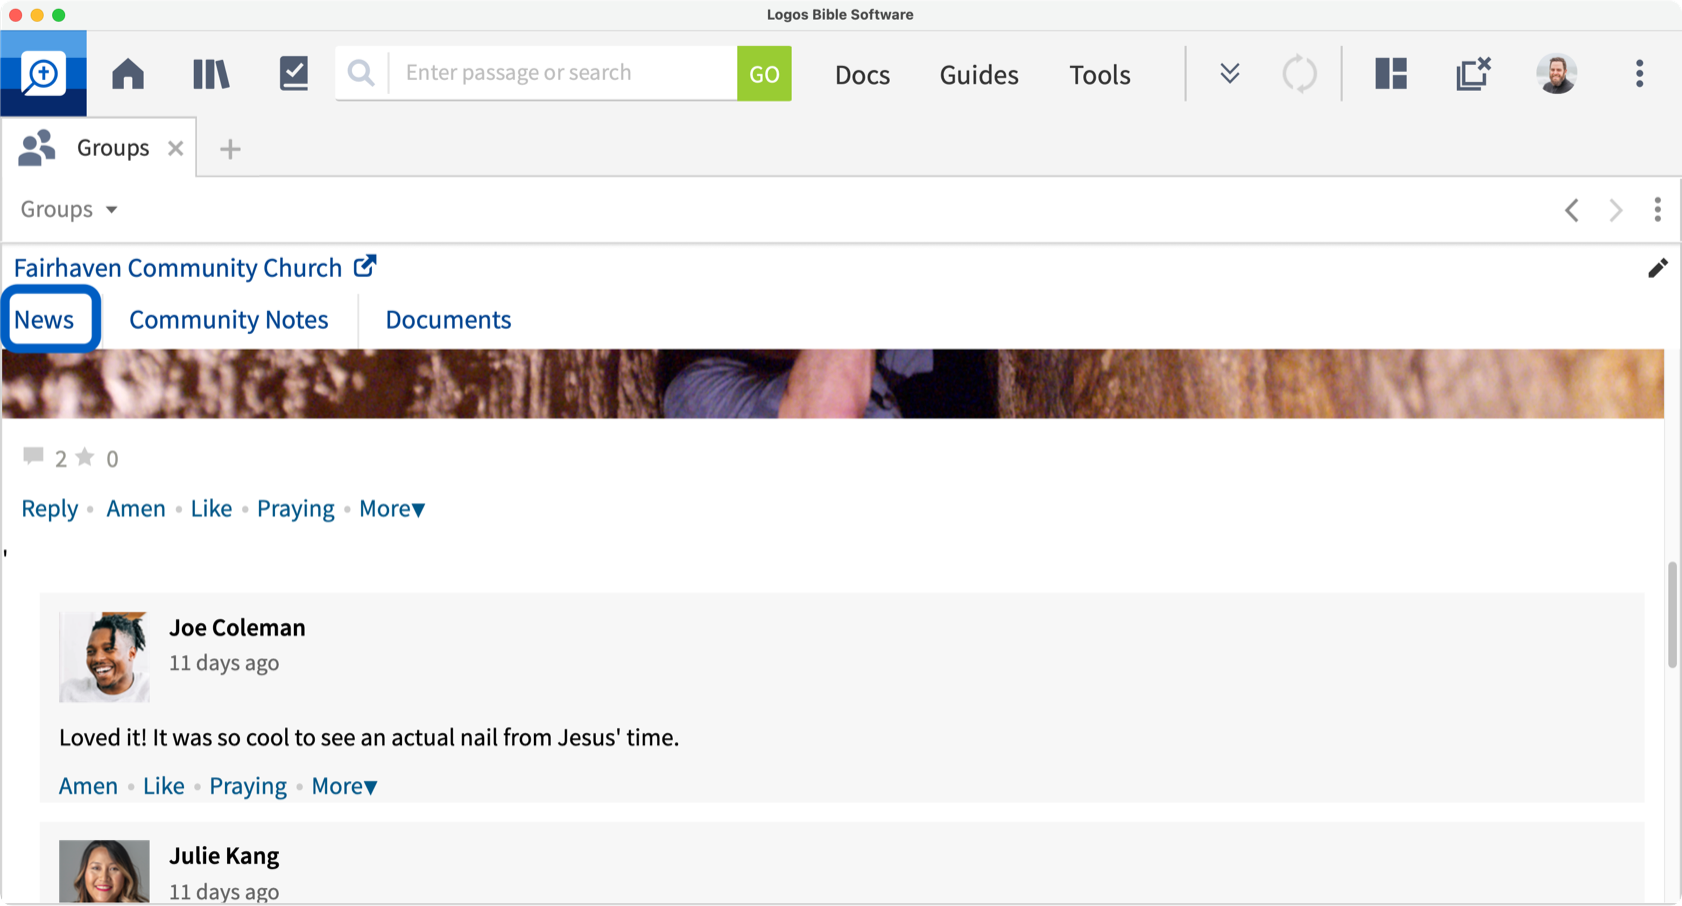Switch to the News tab
1682x906 pixels.
click(44, 319)
